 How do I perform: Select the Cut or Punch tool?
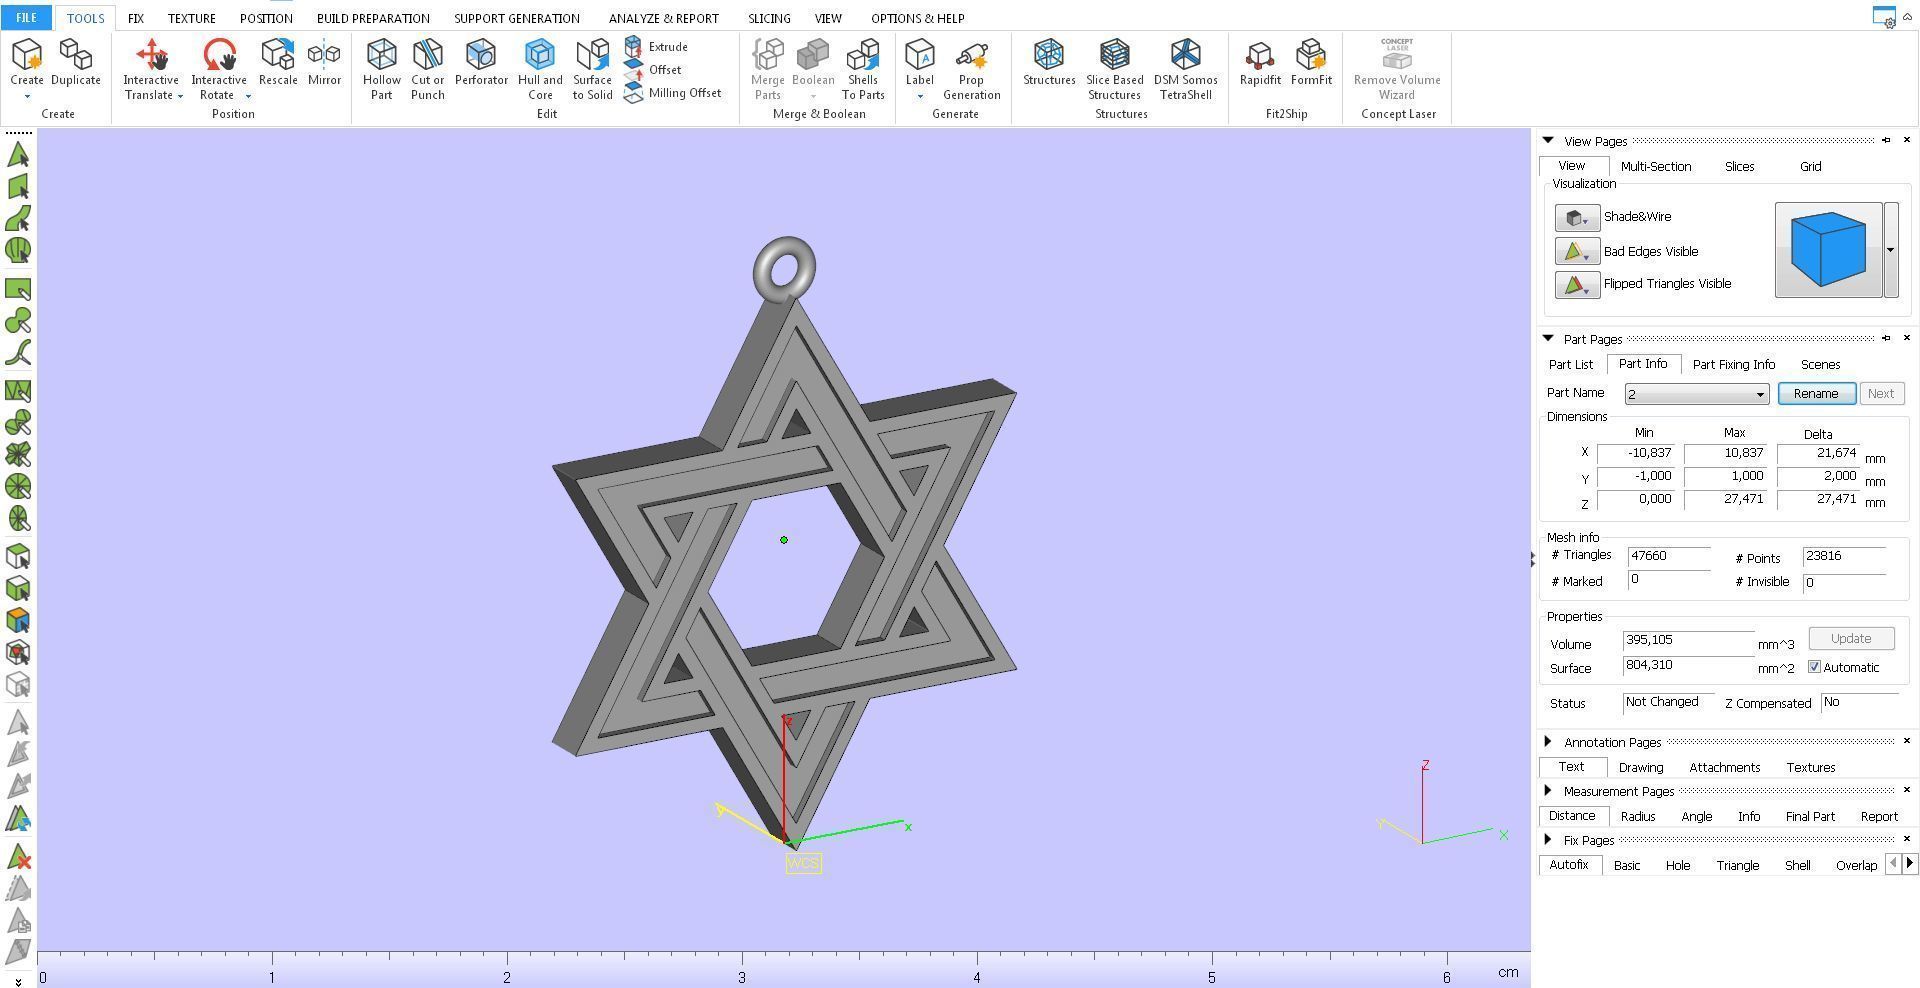click(427, 68)
